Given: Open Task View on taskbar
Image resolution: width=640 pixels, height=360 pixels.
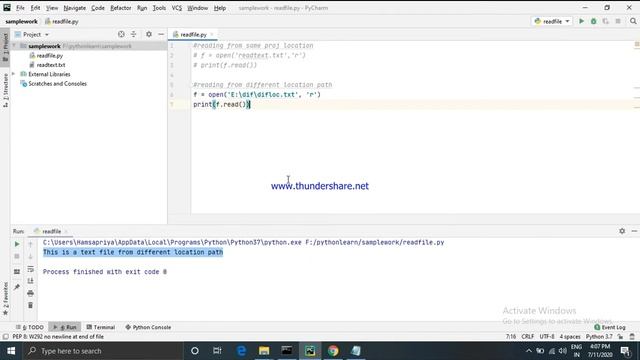Looking at the screenshot, I should 217,351.
